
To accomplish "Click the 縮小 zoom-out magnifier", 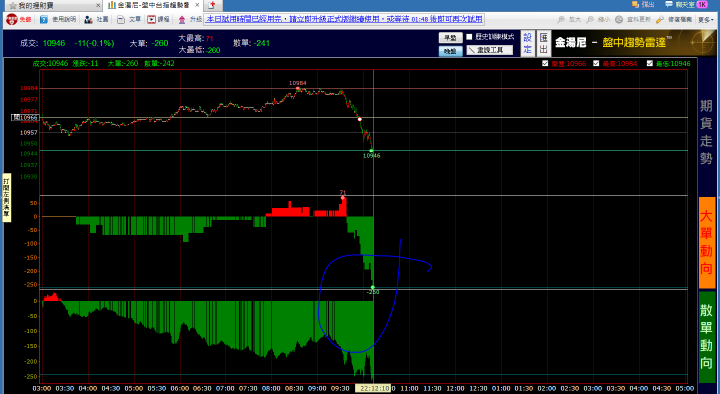I will (x=590, y=20).
